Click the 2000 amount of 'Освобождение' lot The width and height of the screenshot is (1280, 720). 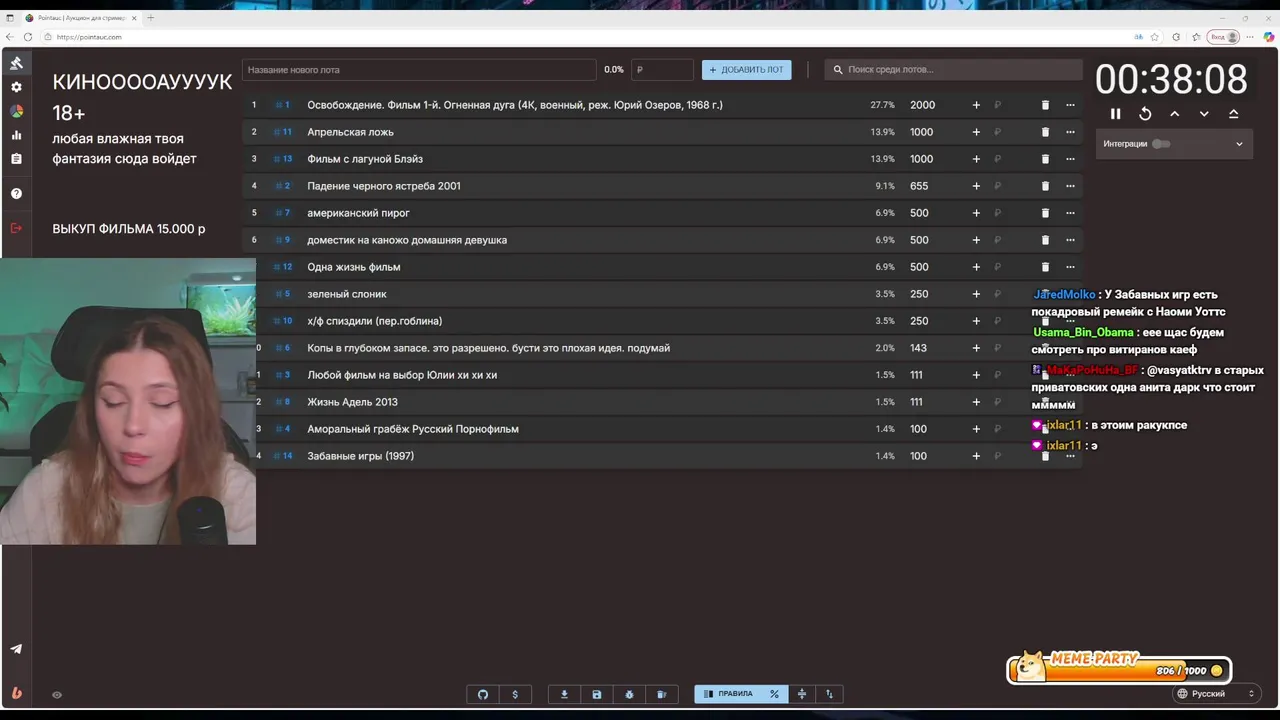pos(922,105)
